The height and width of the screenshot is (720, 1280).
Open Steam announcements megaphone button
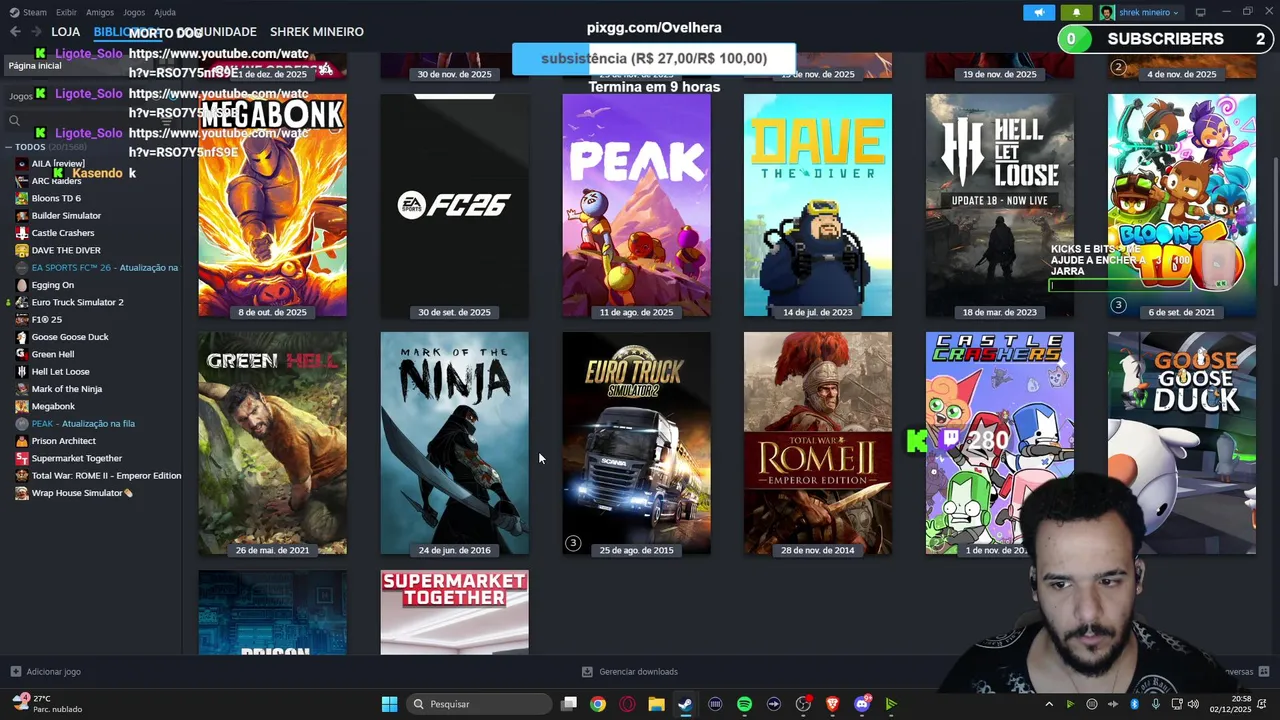coord(1039,12)
